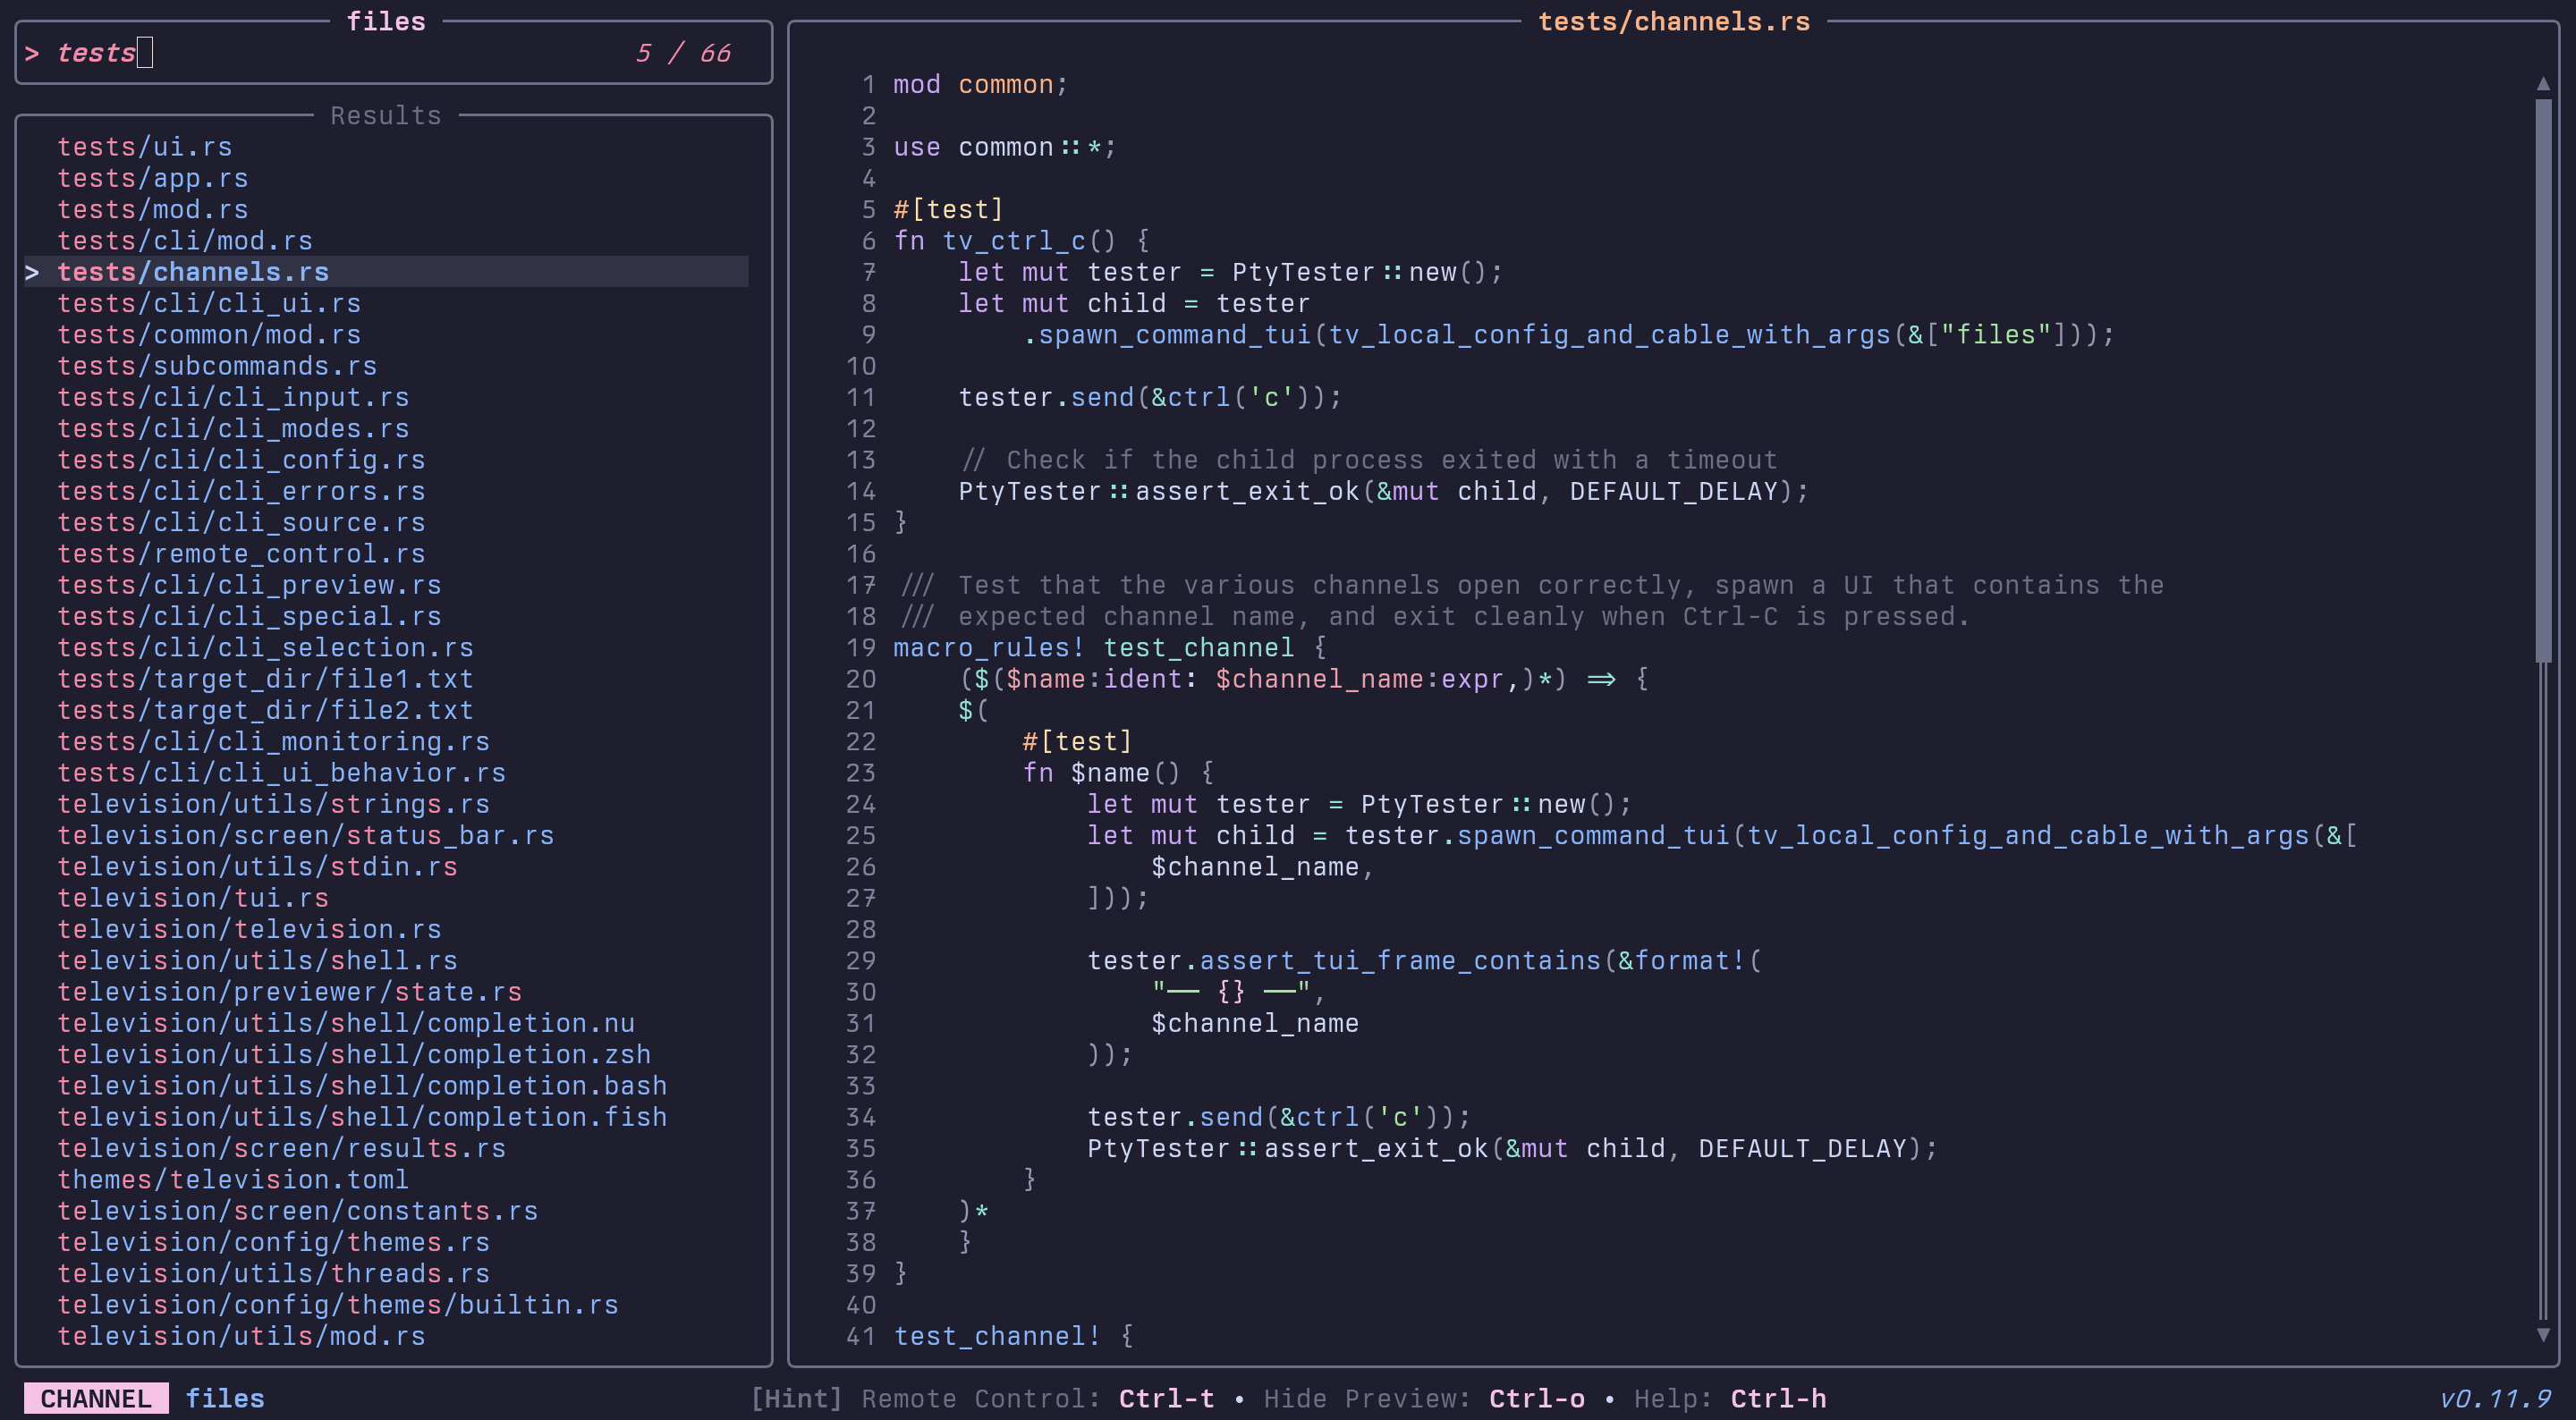
Task: Click the scrollbar up arrow in preview
Action: (2543, 84)
